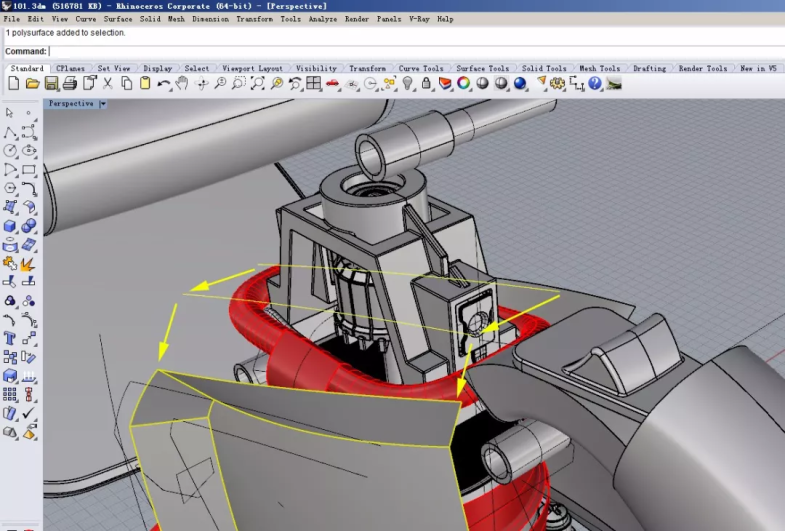The width and height of the screenshot is (785, 531).
Task: Toggle the Hide objects lightbulb icon
Action: point(408,83)
